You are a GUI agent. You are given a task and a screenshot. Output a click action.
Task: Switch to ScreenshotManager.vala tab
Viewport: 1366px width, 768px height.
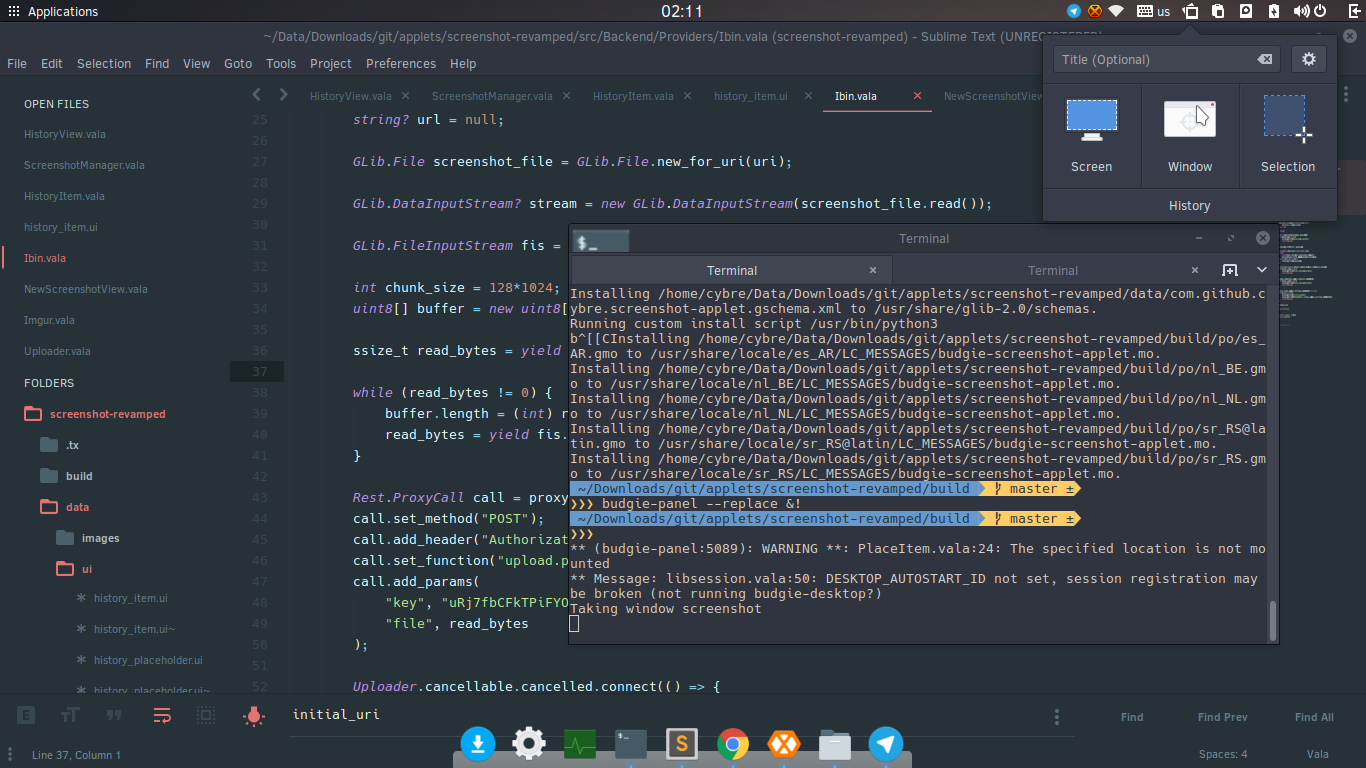[x=492, y=96]
